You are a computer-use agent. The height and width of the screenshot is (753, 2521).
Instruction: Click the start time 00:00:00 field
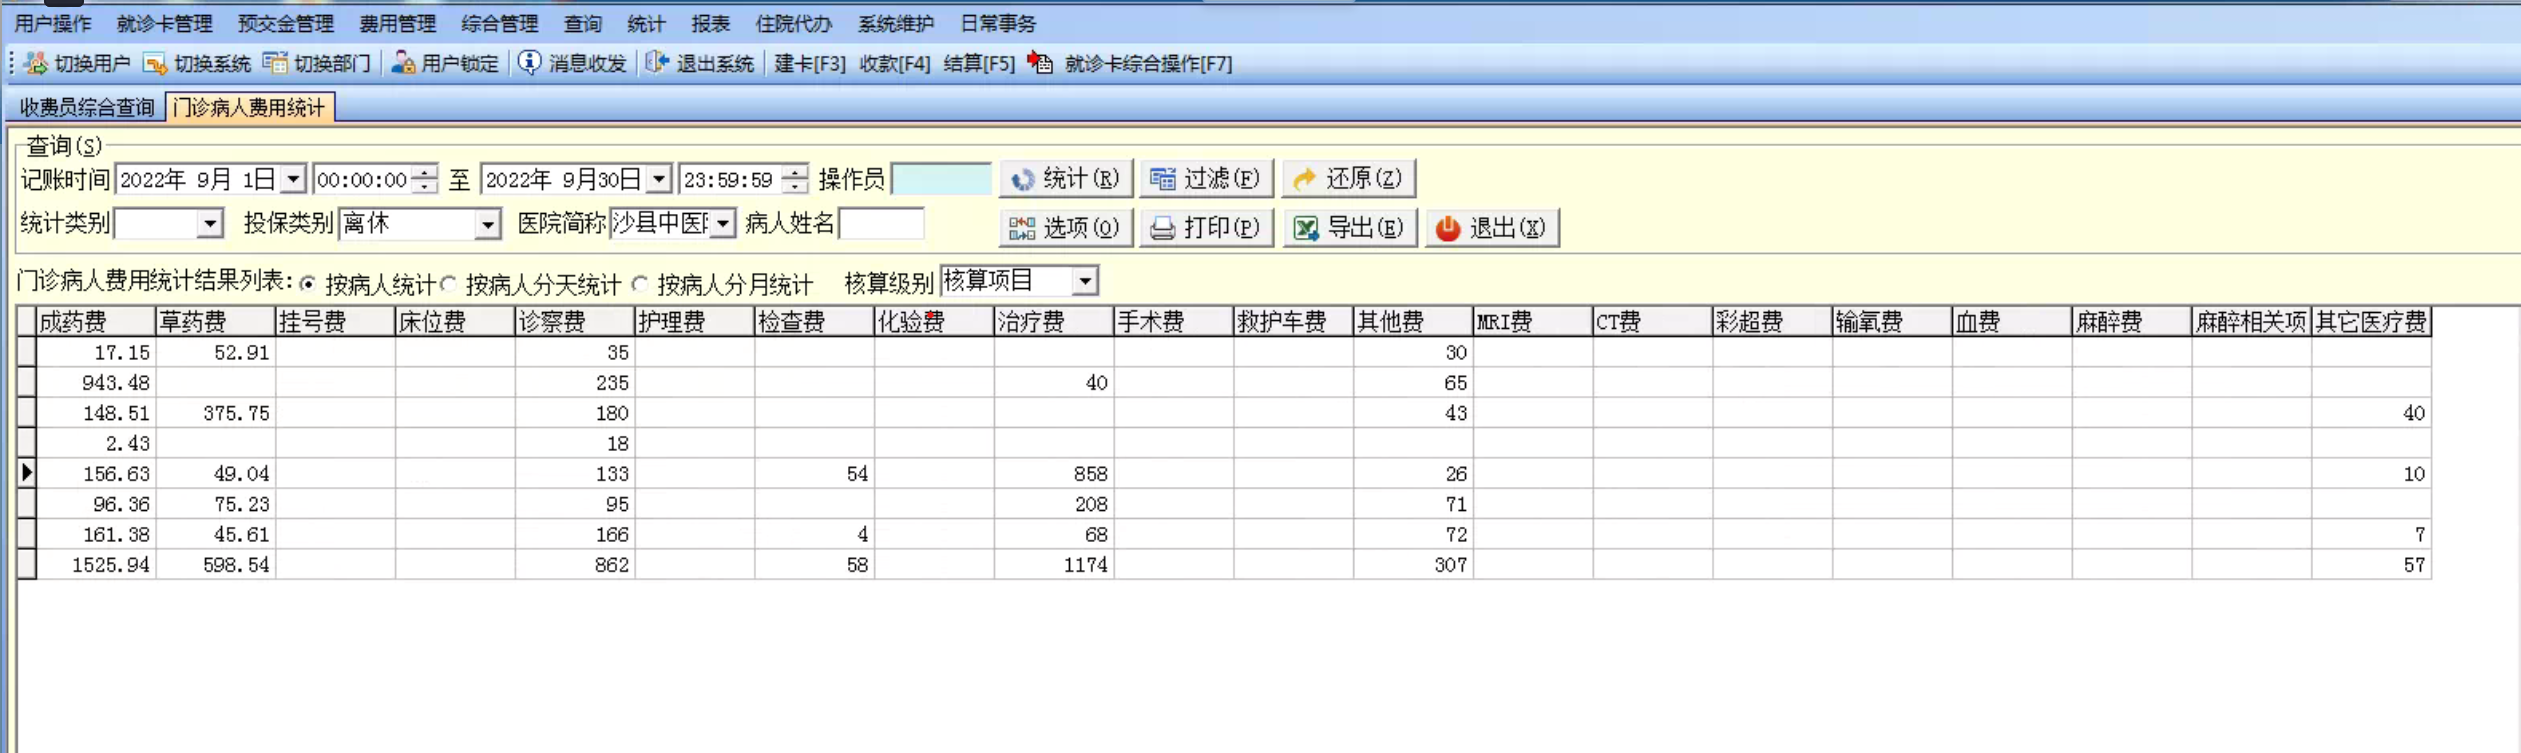363,180
